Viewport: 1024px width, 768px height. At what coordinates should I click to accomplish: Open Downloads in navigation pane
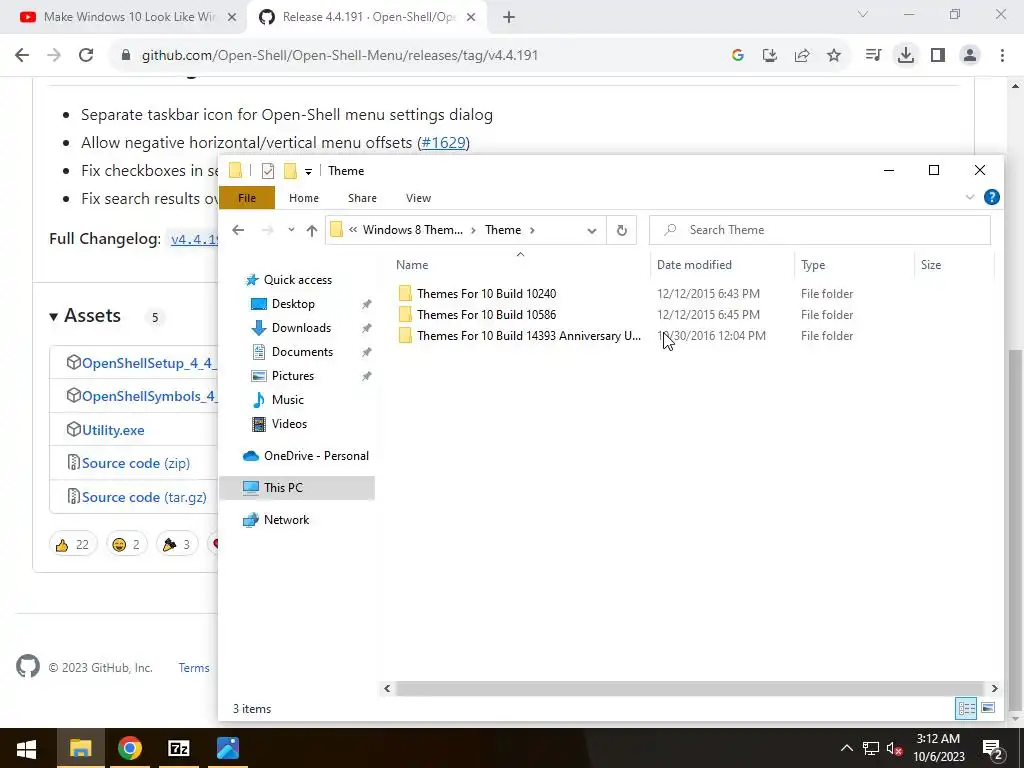[301, 328]
